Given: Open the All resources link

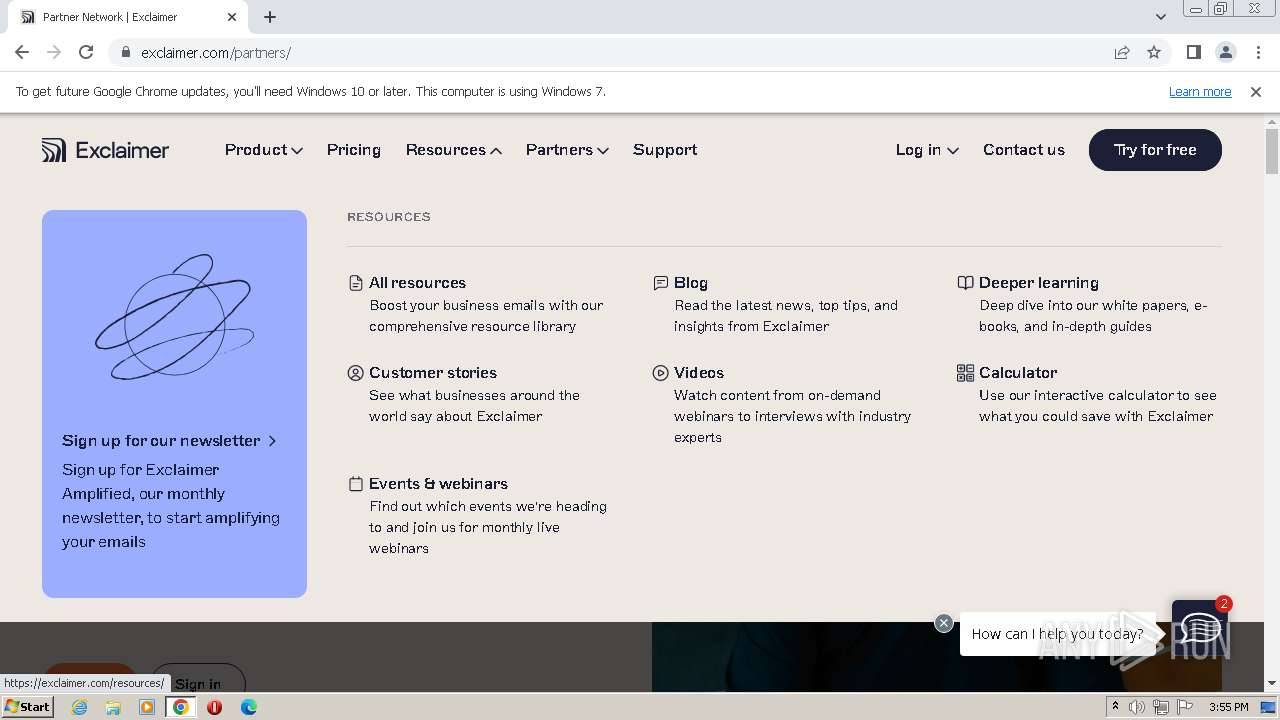Looking at the screenshot, I should [x=417, y=283].
